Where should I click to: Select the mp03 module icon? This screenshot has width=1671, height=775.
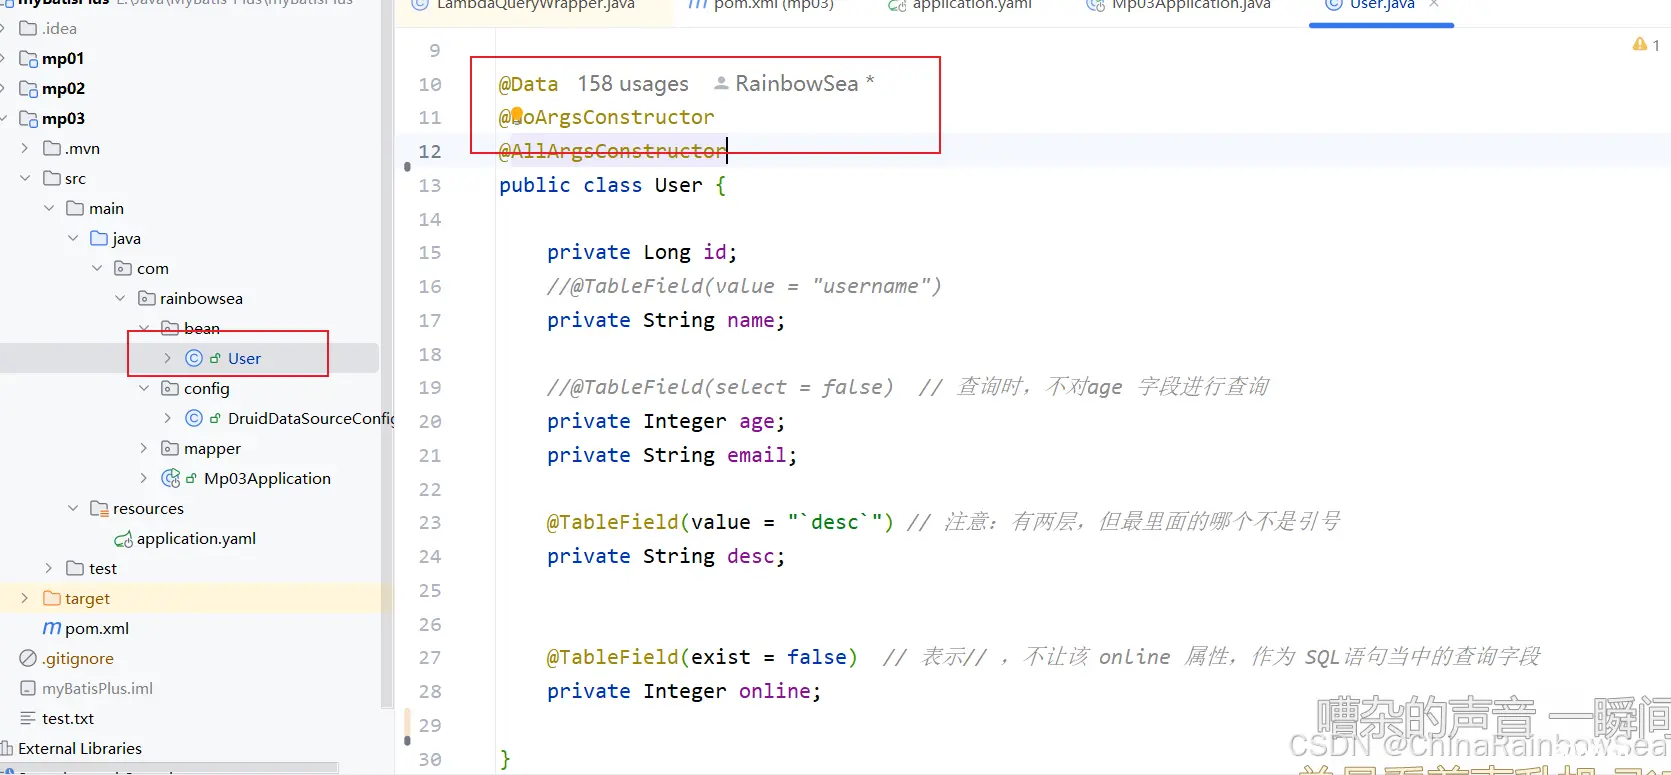pyautogui.click(x=28, y=118)
